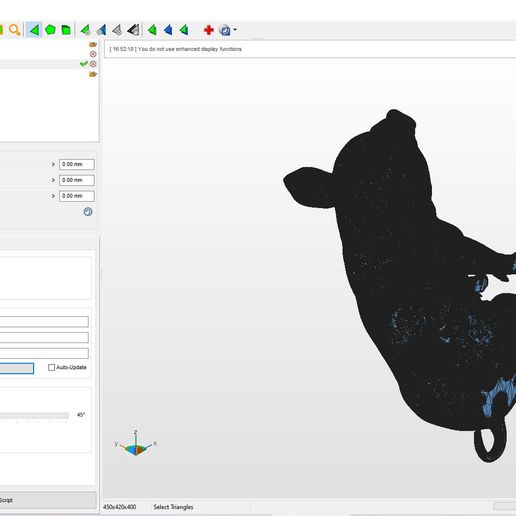Viewport: 516px width, 516px height.
Task: Focus the second 0.00 mm input field
Action: [77, 180]
